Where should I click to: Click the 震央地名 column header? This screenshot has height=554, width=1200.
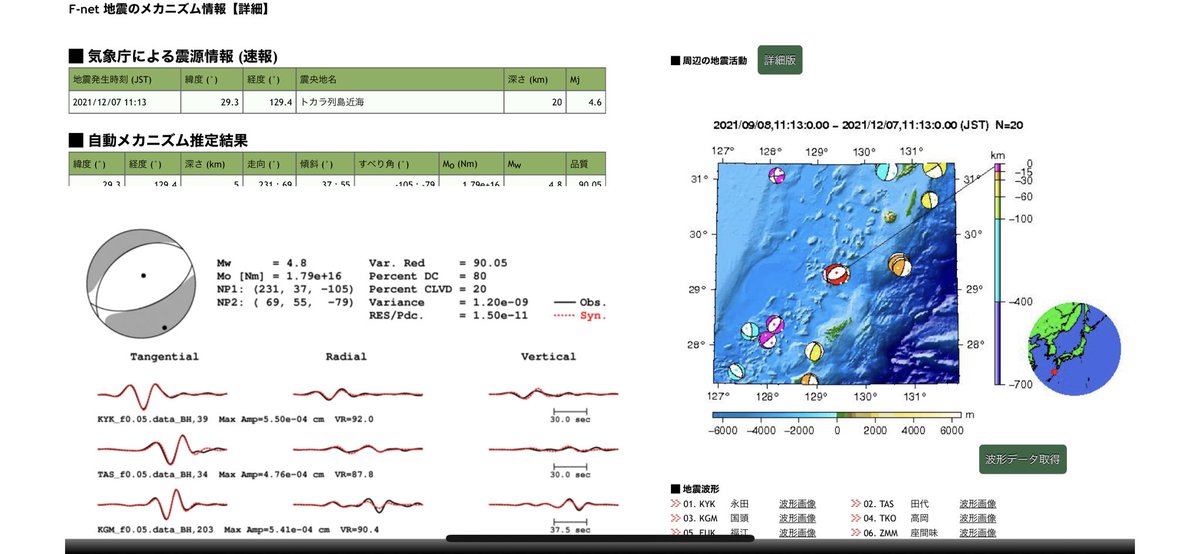400,79
